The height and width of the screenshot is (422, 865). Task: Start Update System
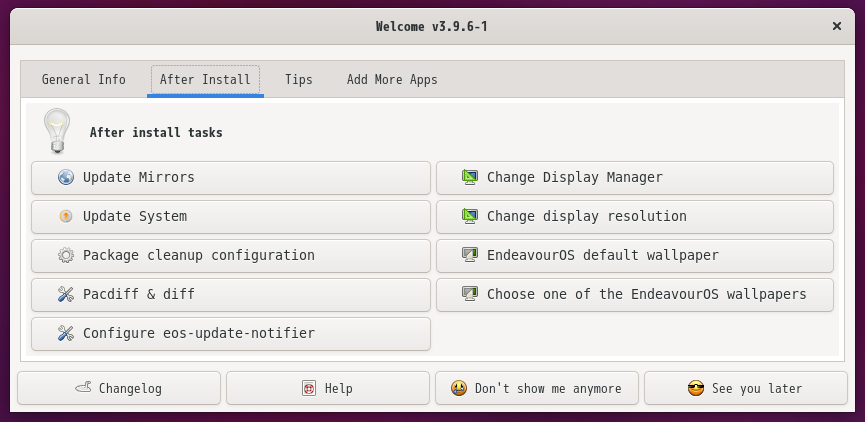click(x=231, y=217)
